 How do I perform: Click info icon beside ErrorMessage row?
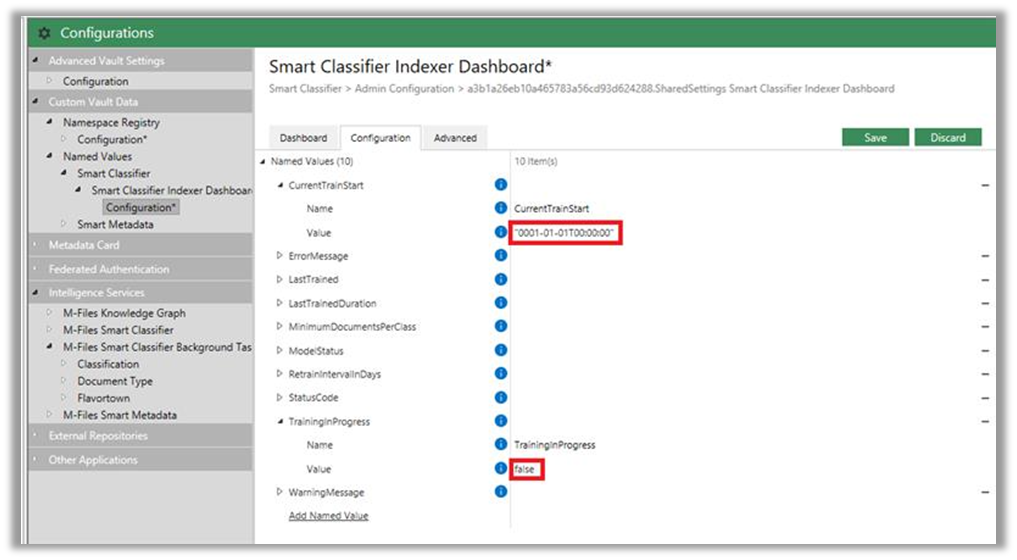501,256
